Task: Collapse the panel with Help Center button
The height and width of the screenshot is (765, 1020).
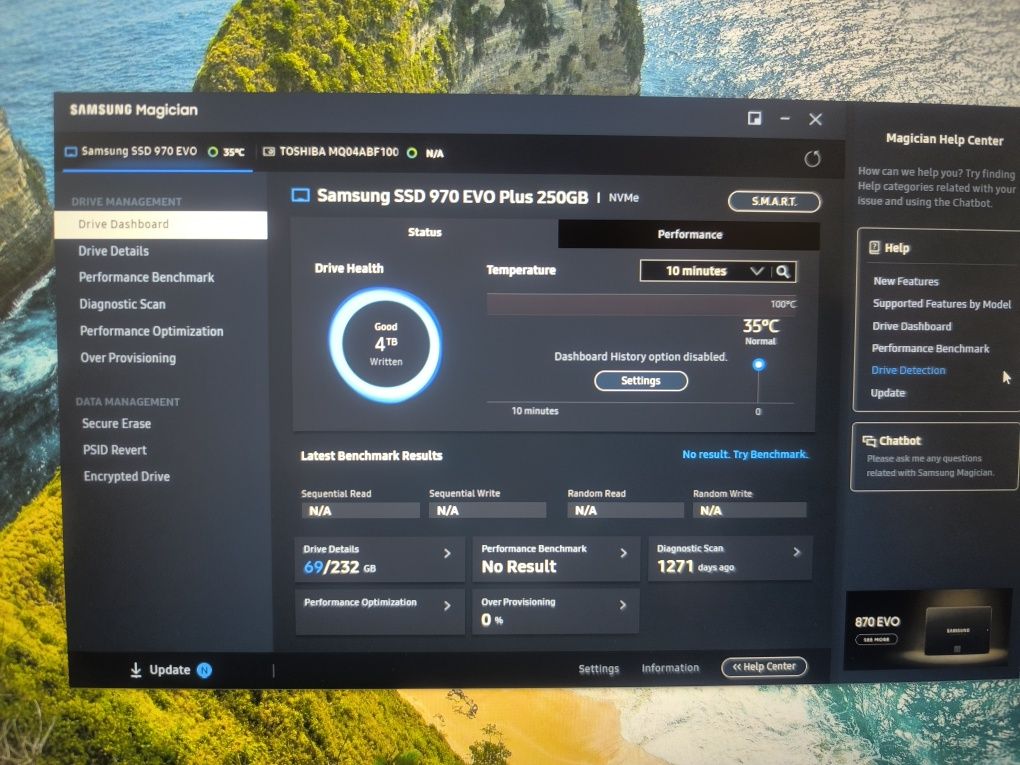Action: [764, 667]
